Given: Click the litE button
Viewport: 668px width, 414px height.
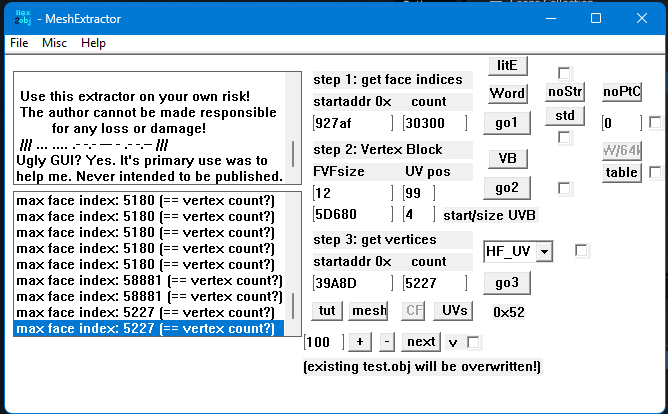Looking at the screenshot, I should tap(507, 66).
